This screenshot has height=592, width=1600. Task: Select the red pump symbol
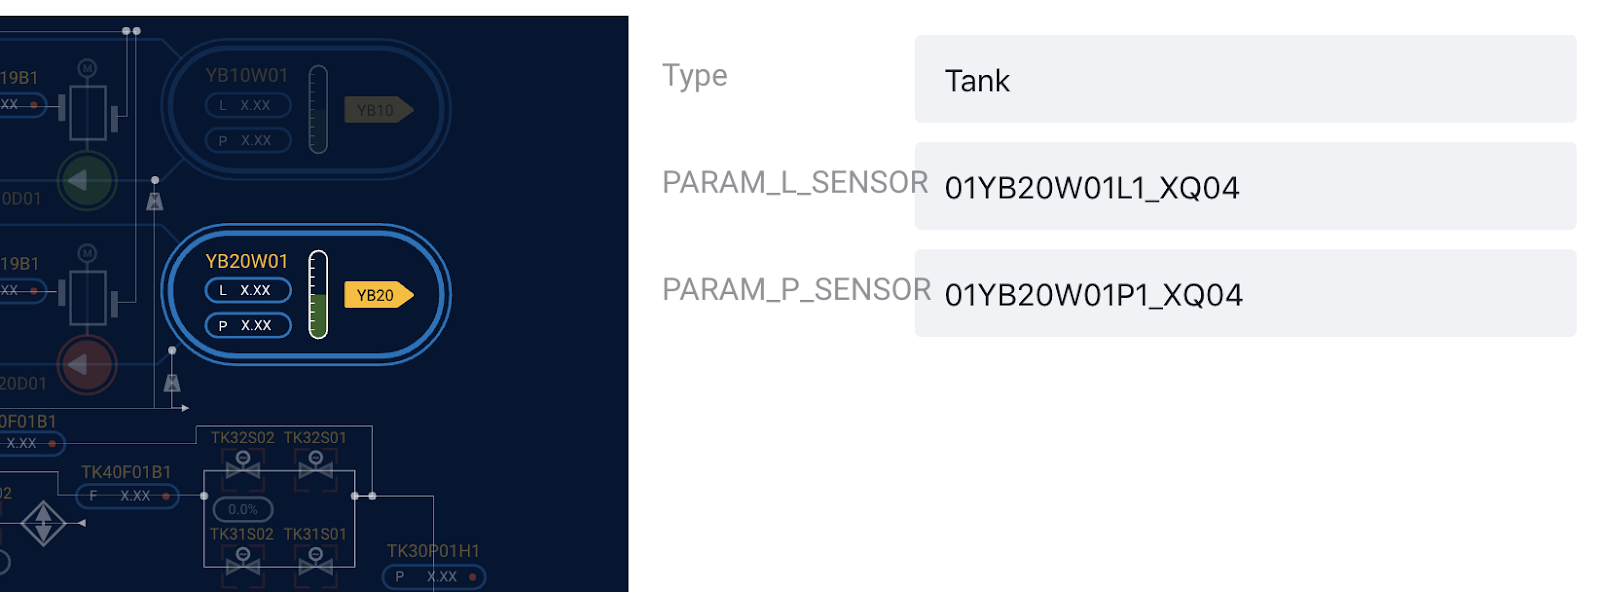(87, 366)
